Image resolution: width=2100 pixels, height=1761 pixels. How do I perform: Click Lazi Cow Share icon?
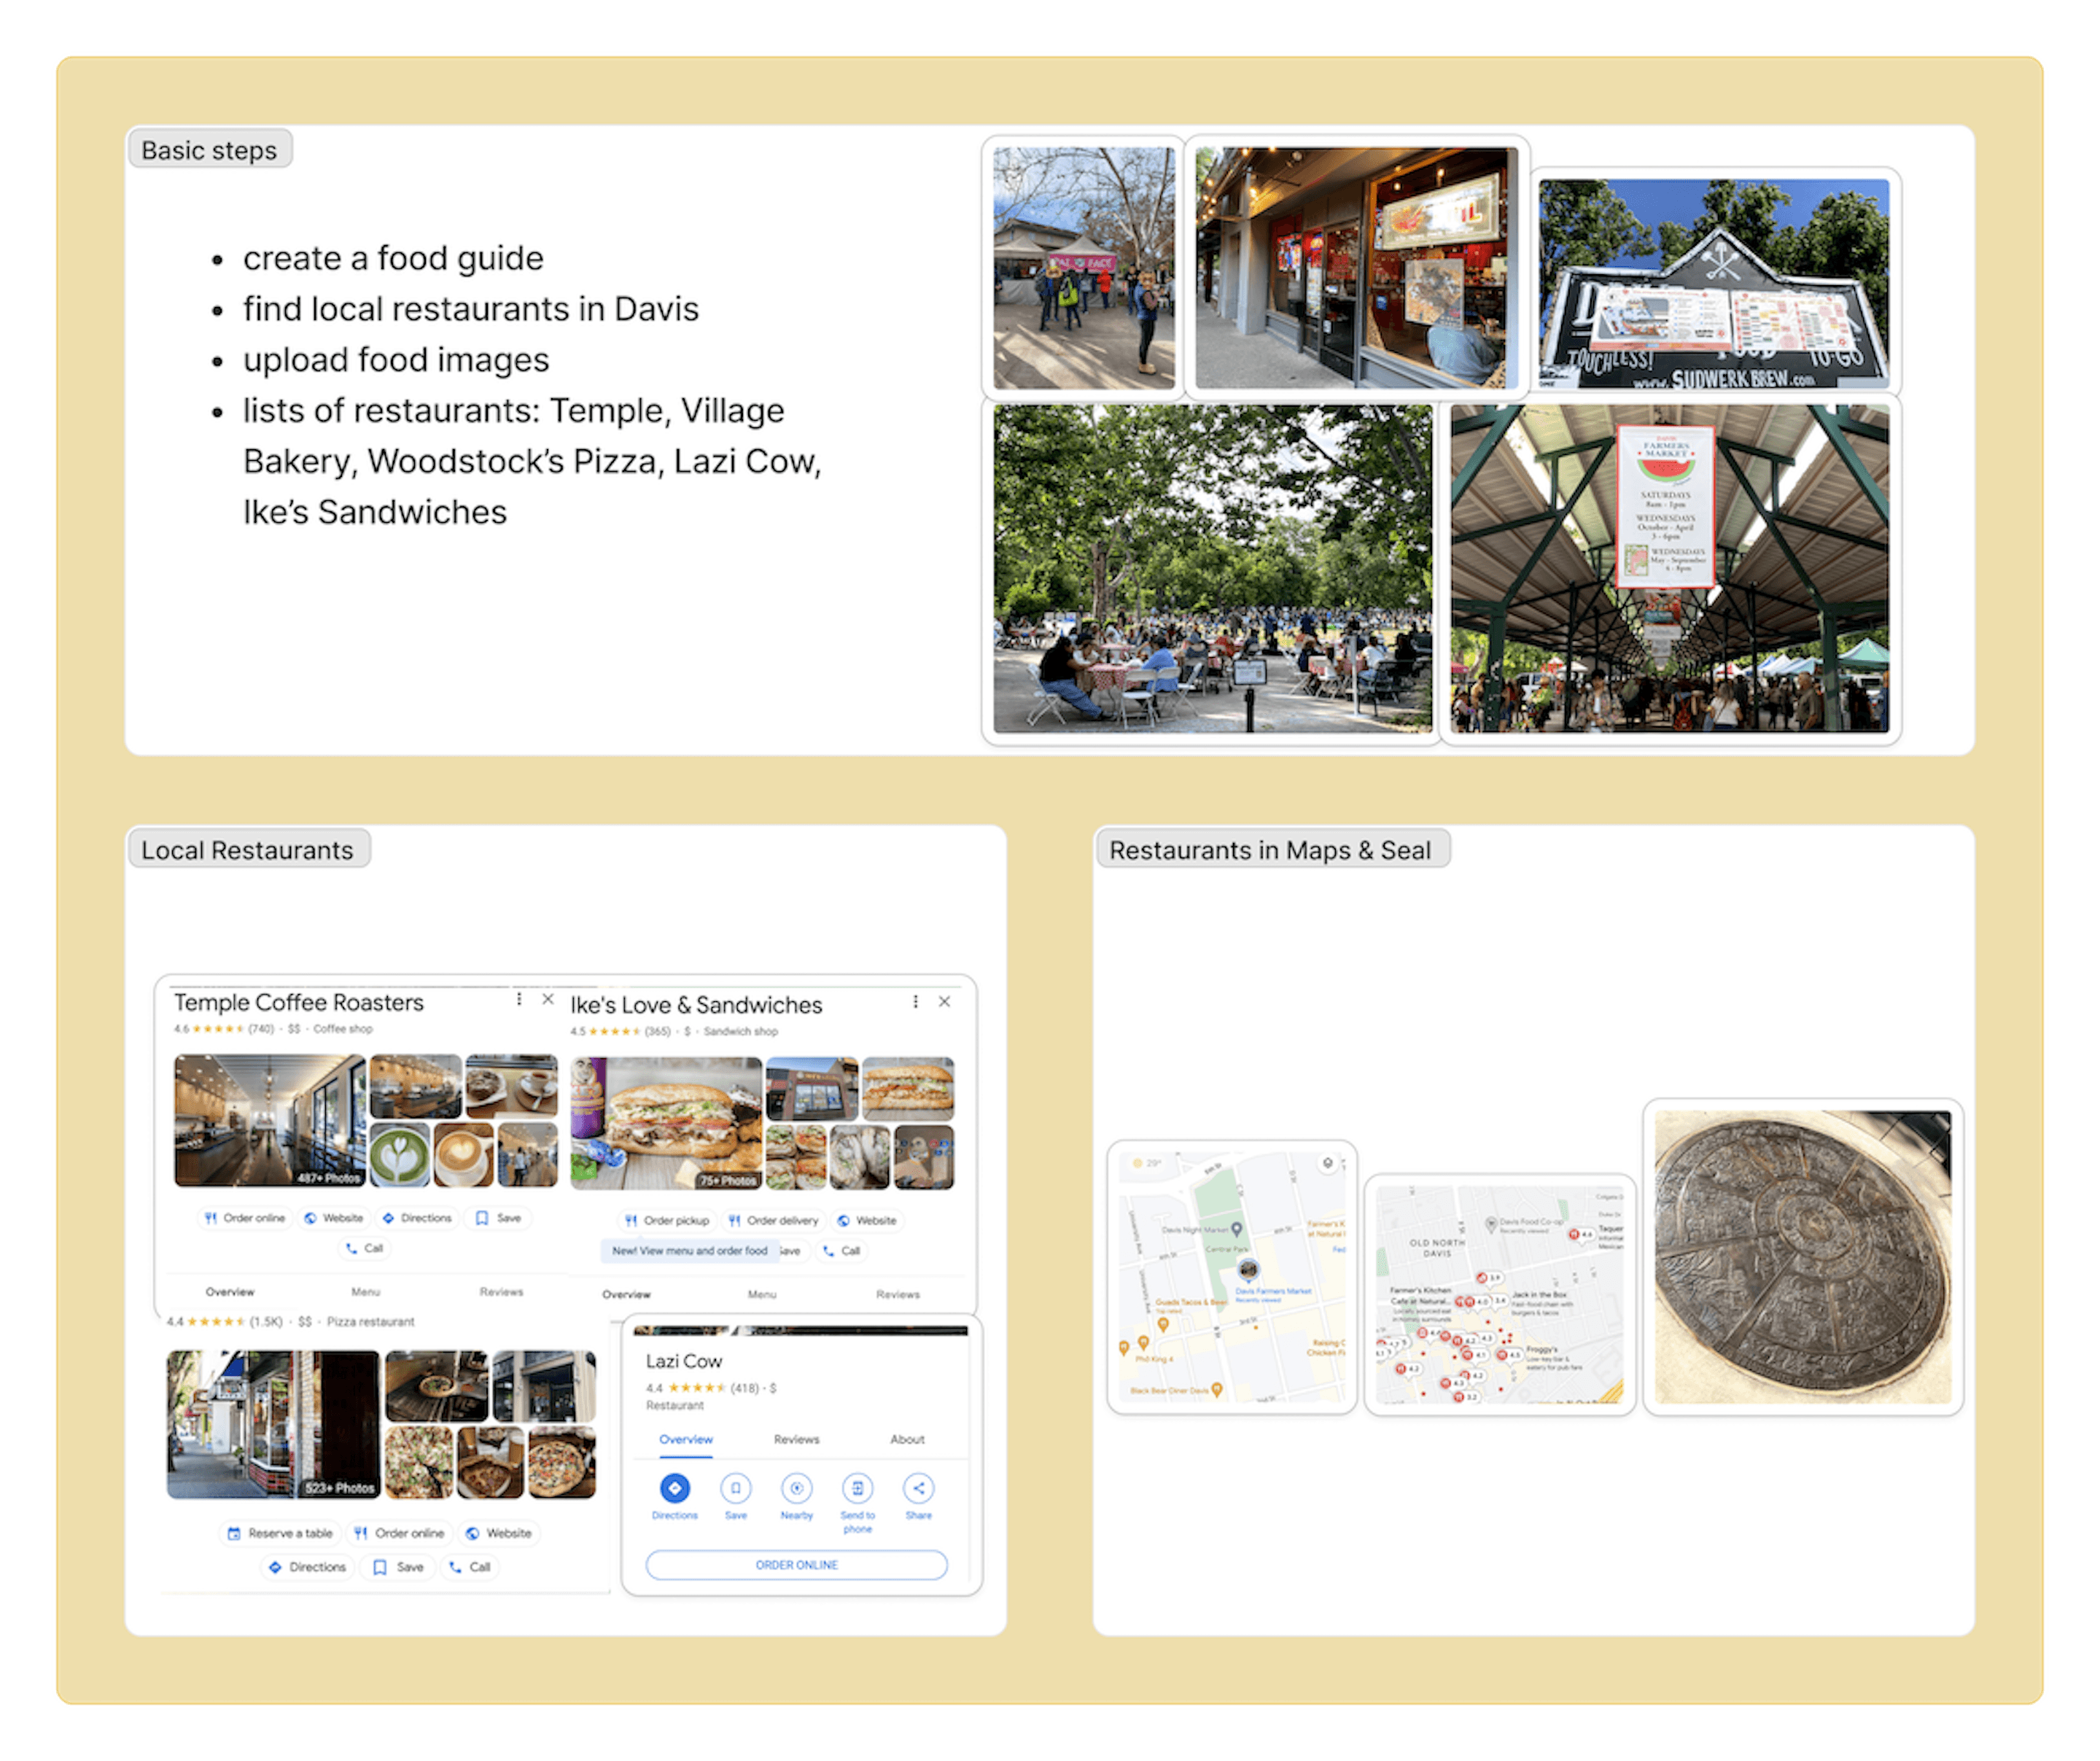[x=918, y=1488]
